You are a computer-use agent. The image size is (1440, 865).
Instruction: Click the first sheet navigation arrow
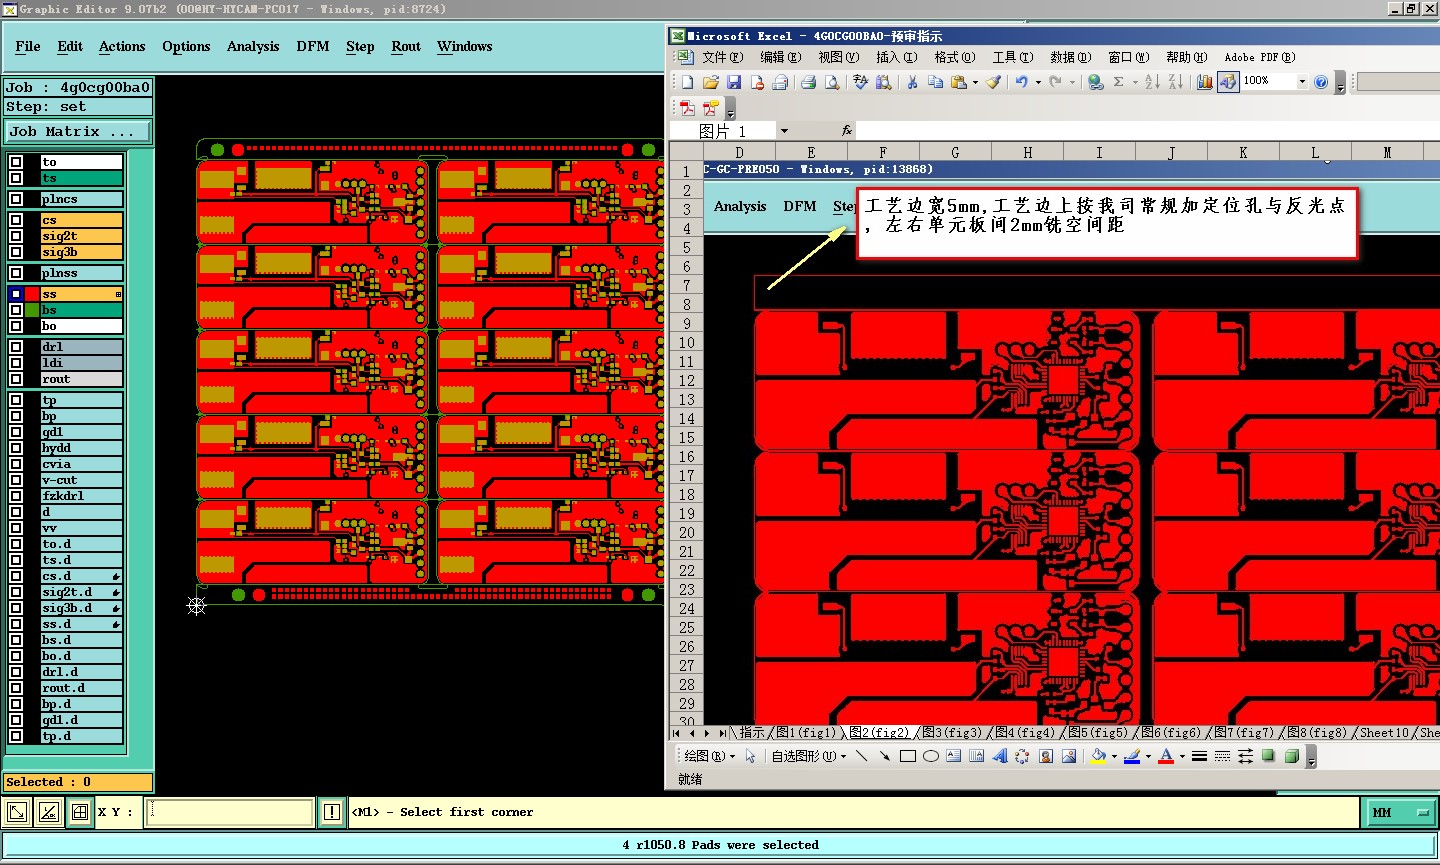677,733
